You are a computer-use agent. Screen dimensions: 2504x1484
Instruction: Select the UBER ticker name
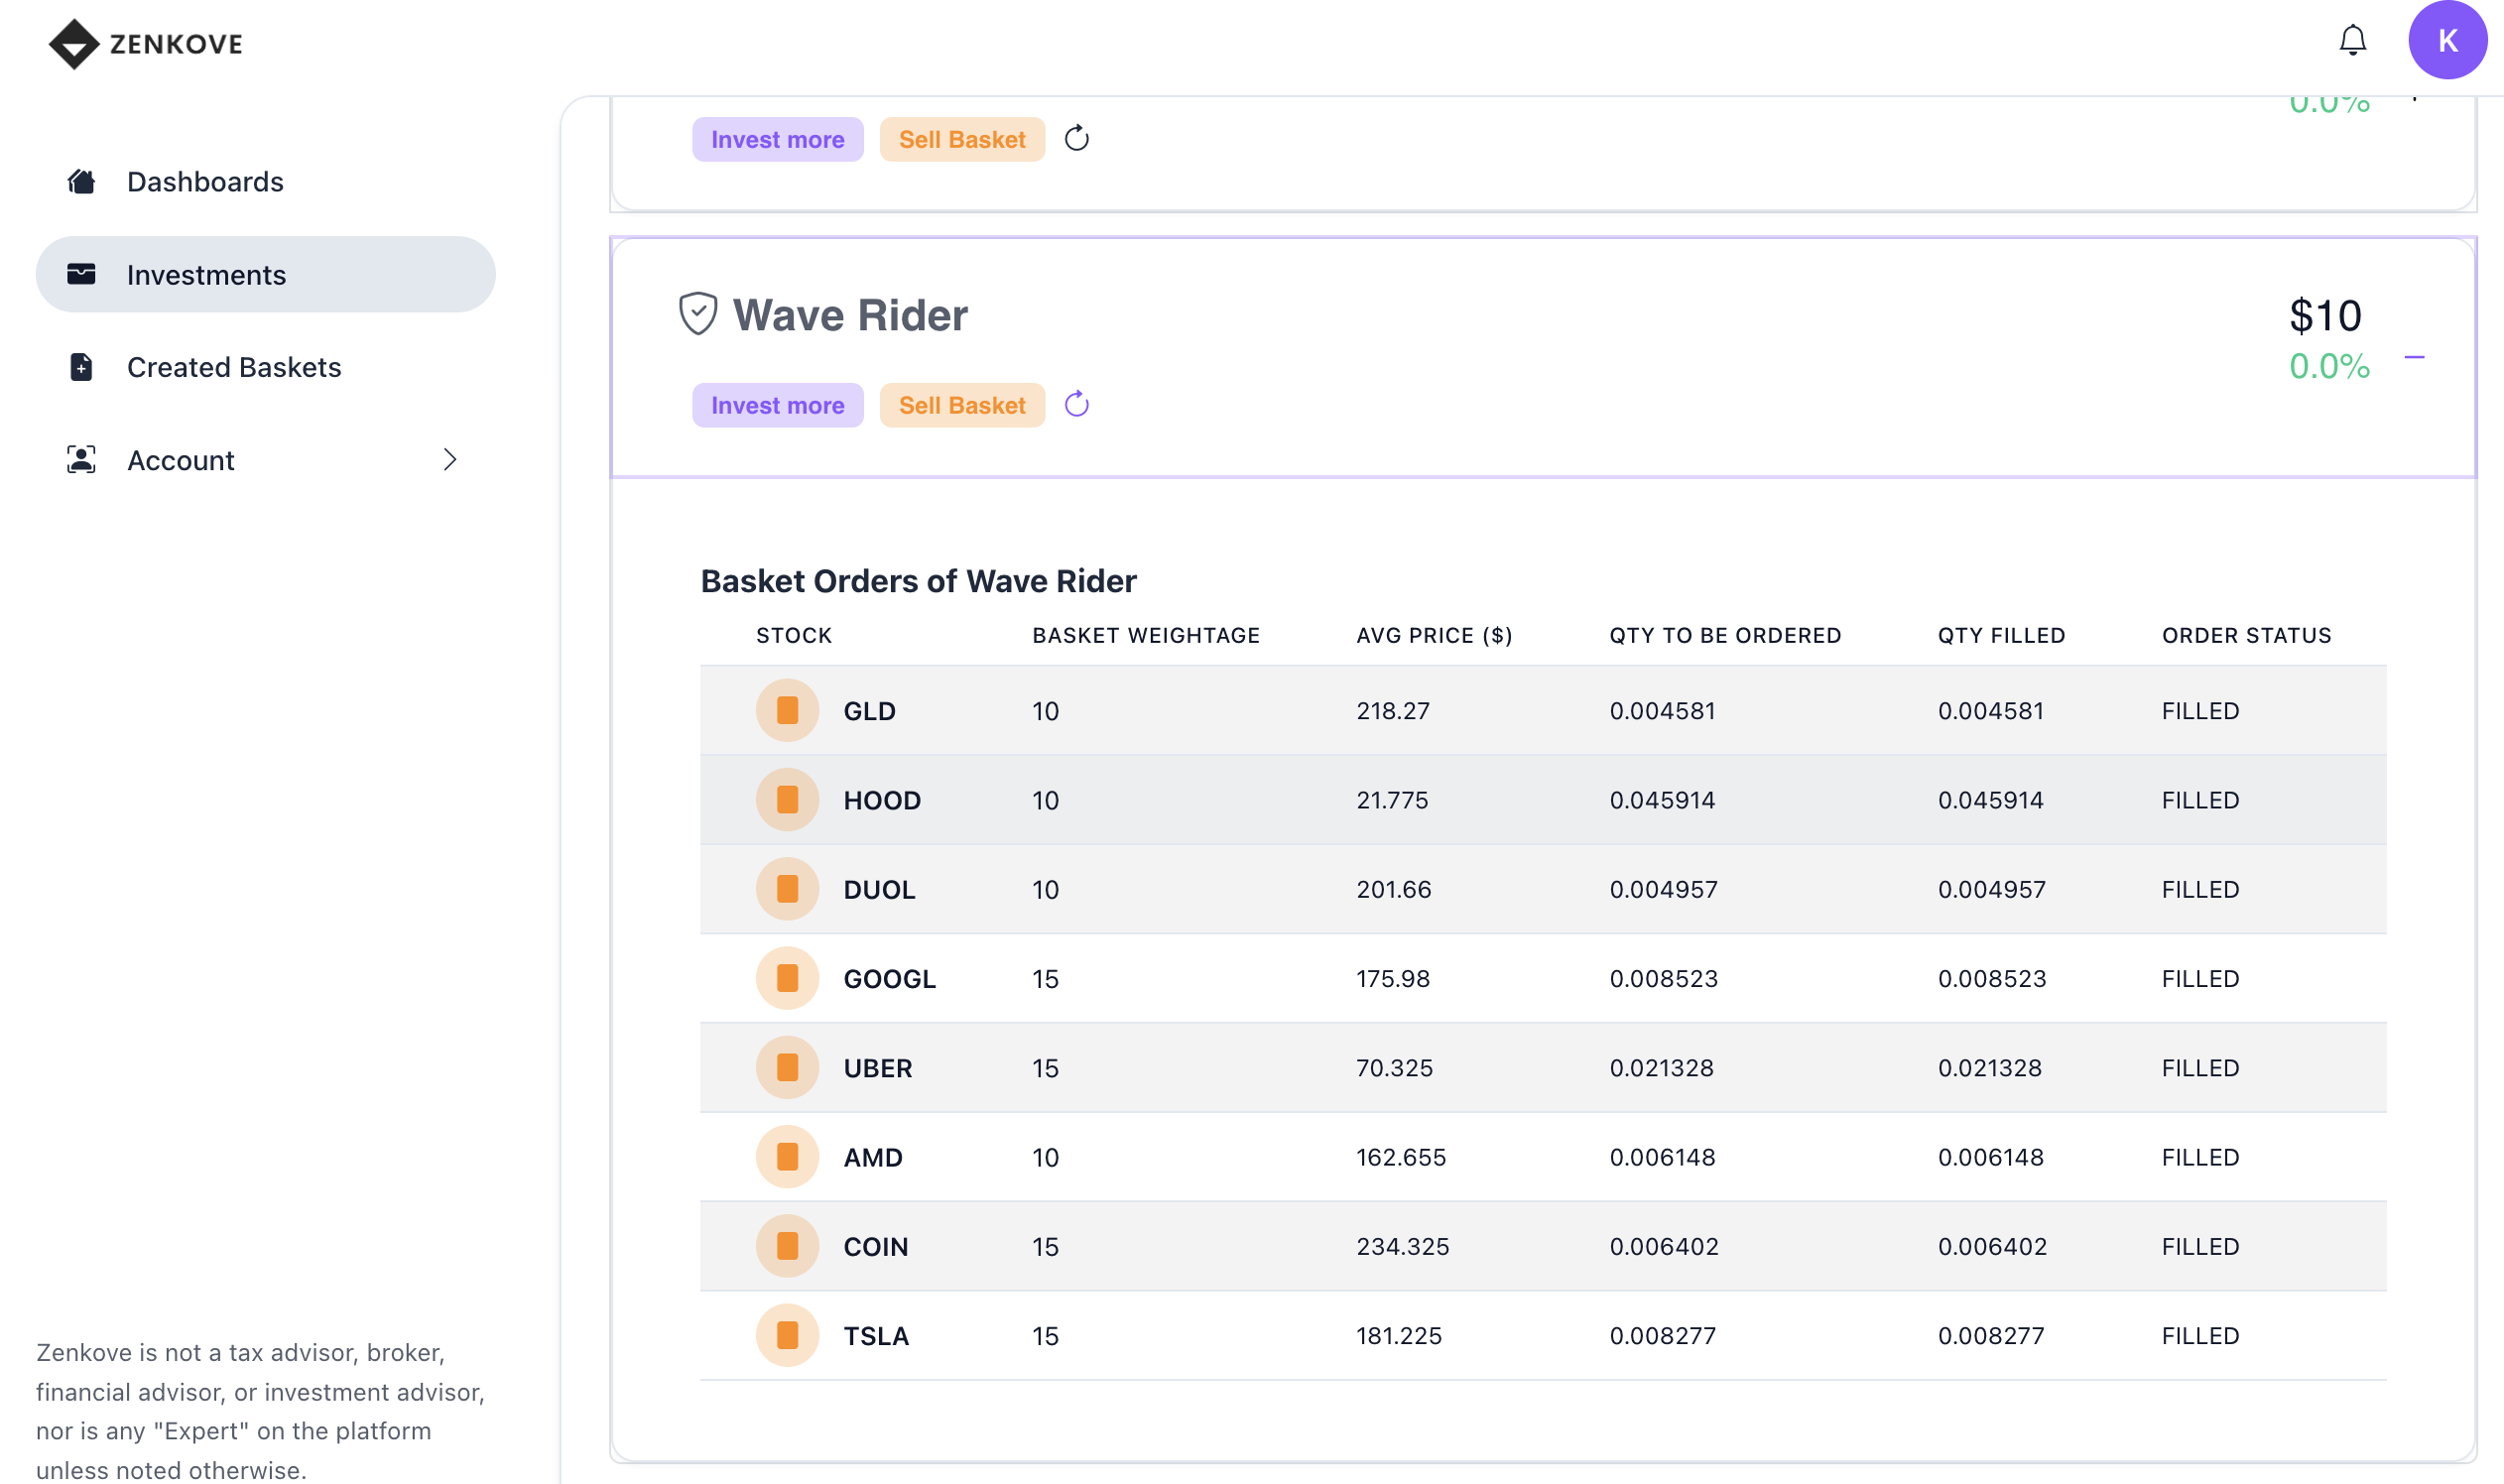coord(877,1068)
